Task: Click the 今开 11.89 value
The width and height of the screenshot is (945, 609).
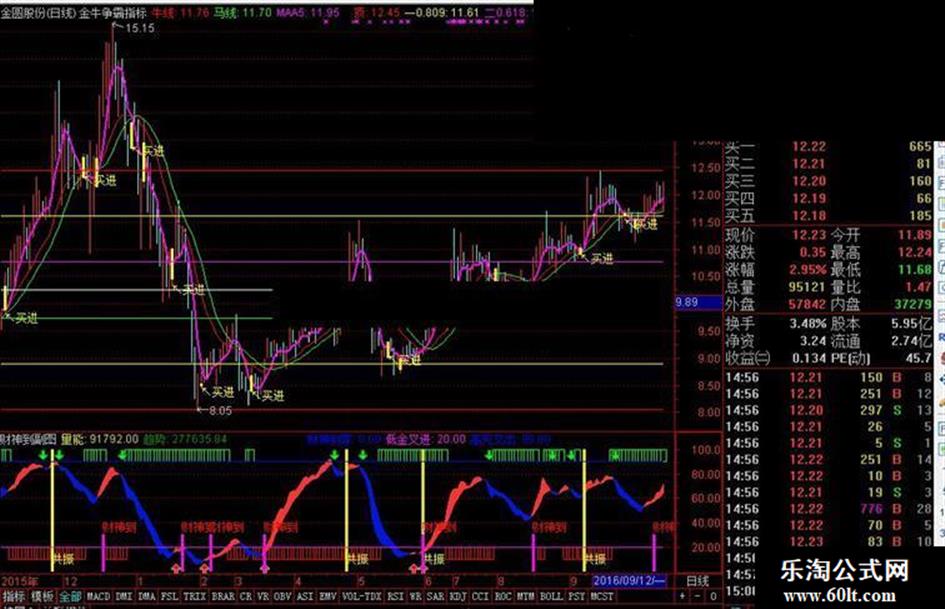Action: pyautogui.click(x=914, y=235)
